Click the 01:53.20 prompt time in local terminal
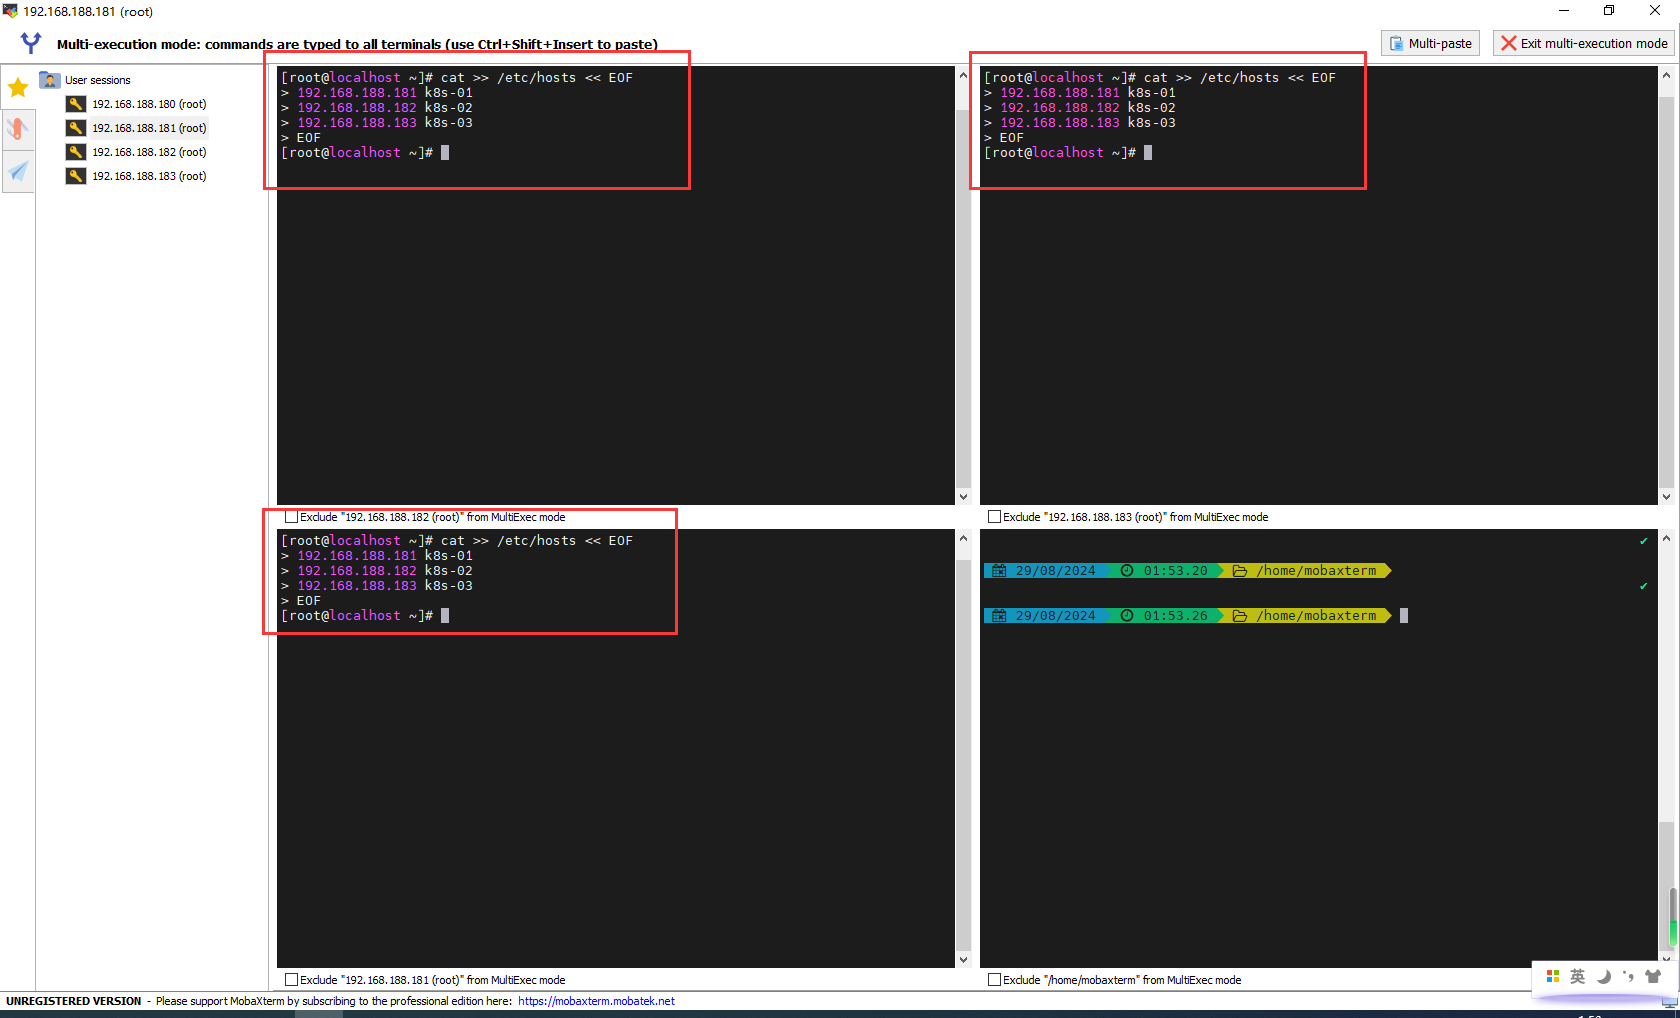 coord(1175,571)
